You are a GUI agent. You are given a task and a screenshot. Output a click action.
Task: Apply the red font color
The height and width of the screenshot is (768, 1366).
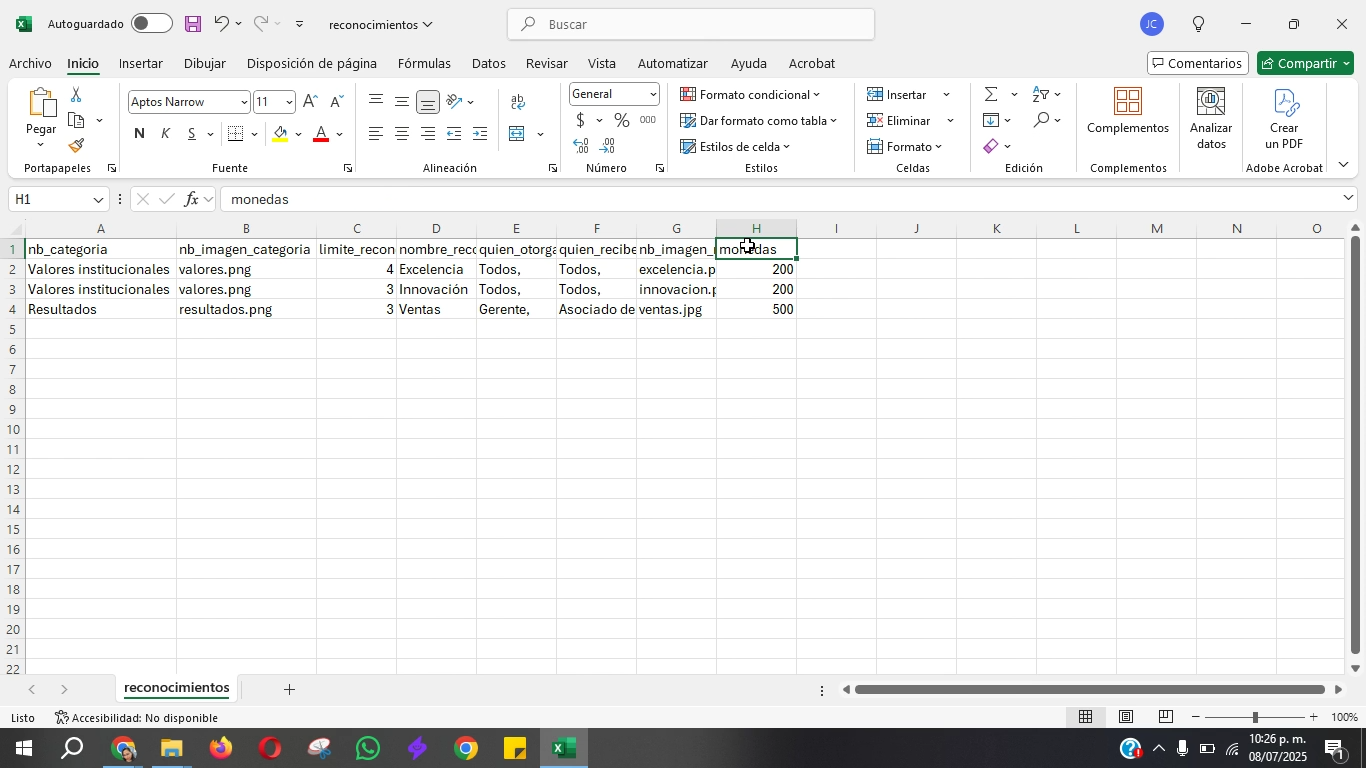coord(321,134)
